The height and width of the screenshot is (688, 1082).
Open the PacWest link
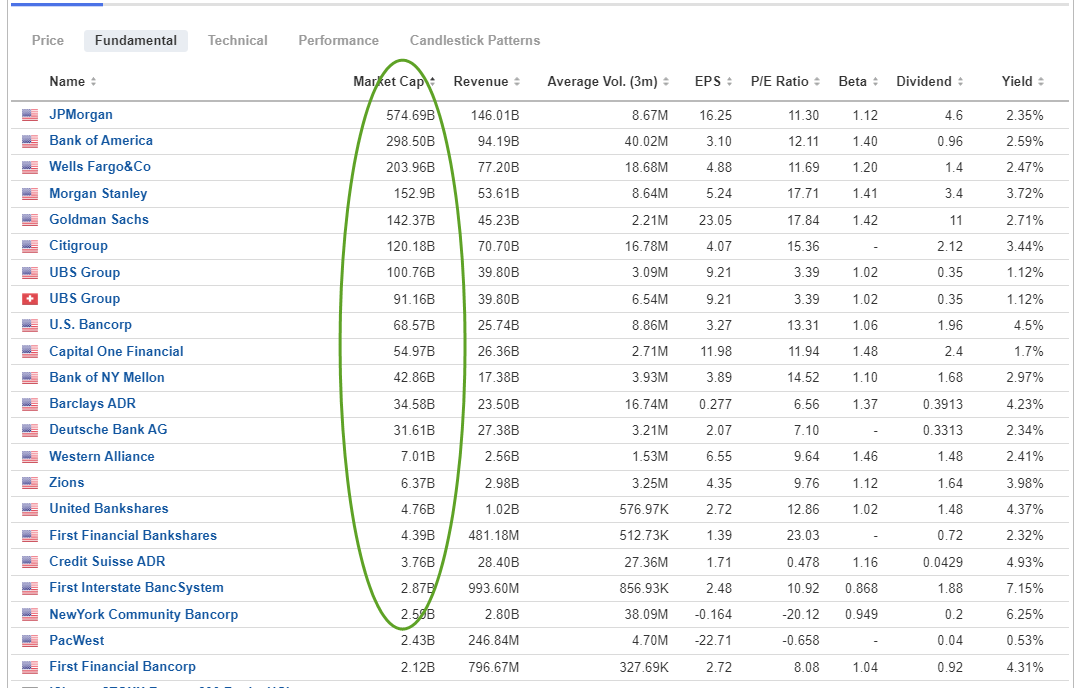77,640
